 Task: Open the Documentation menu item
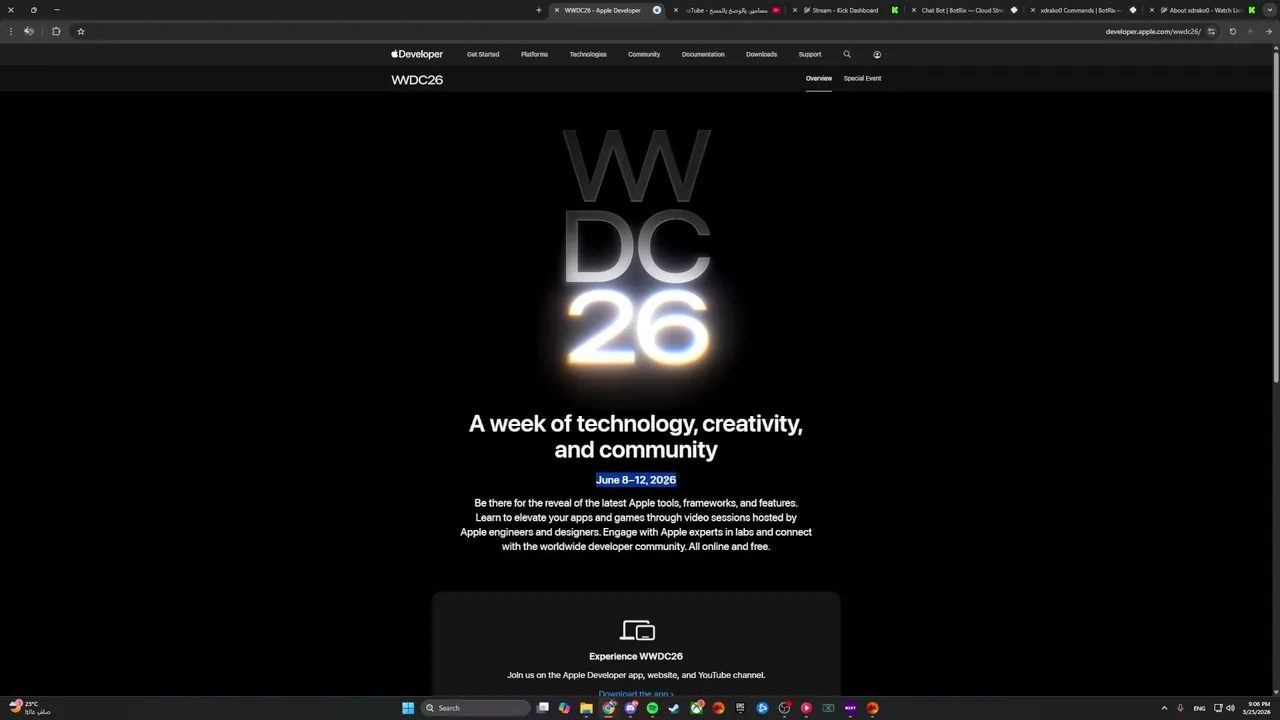(703, 54)
